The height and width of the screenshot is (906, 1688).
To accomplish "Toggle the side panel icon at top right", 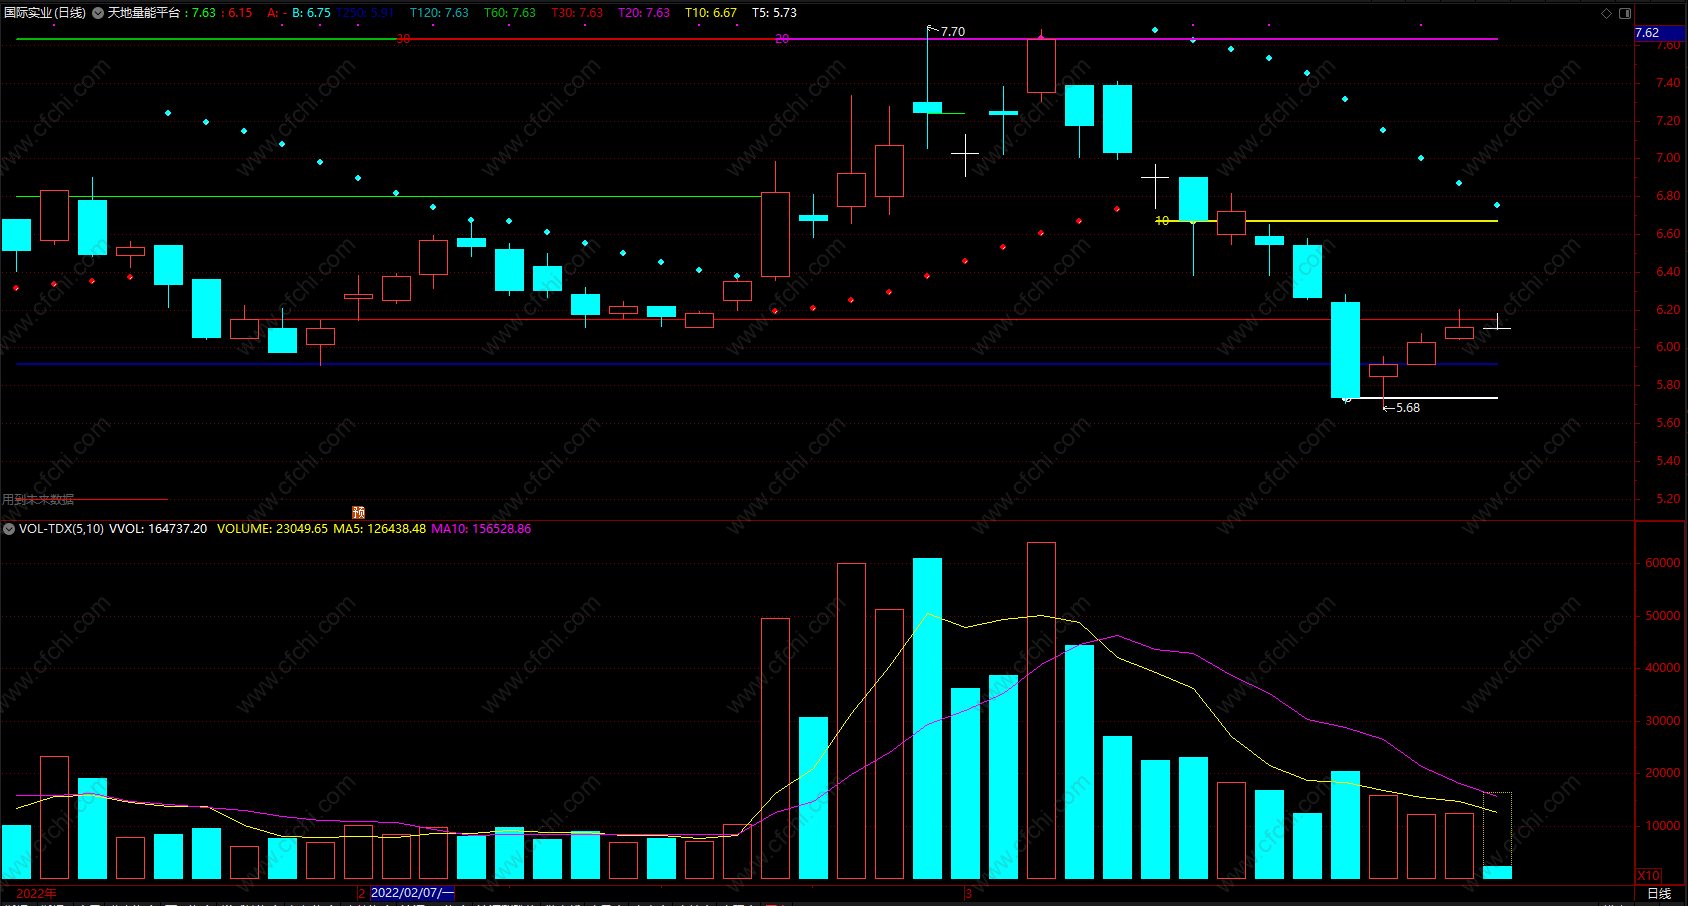I will [x=1625, y=13].
